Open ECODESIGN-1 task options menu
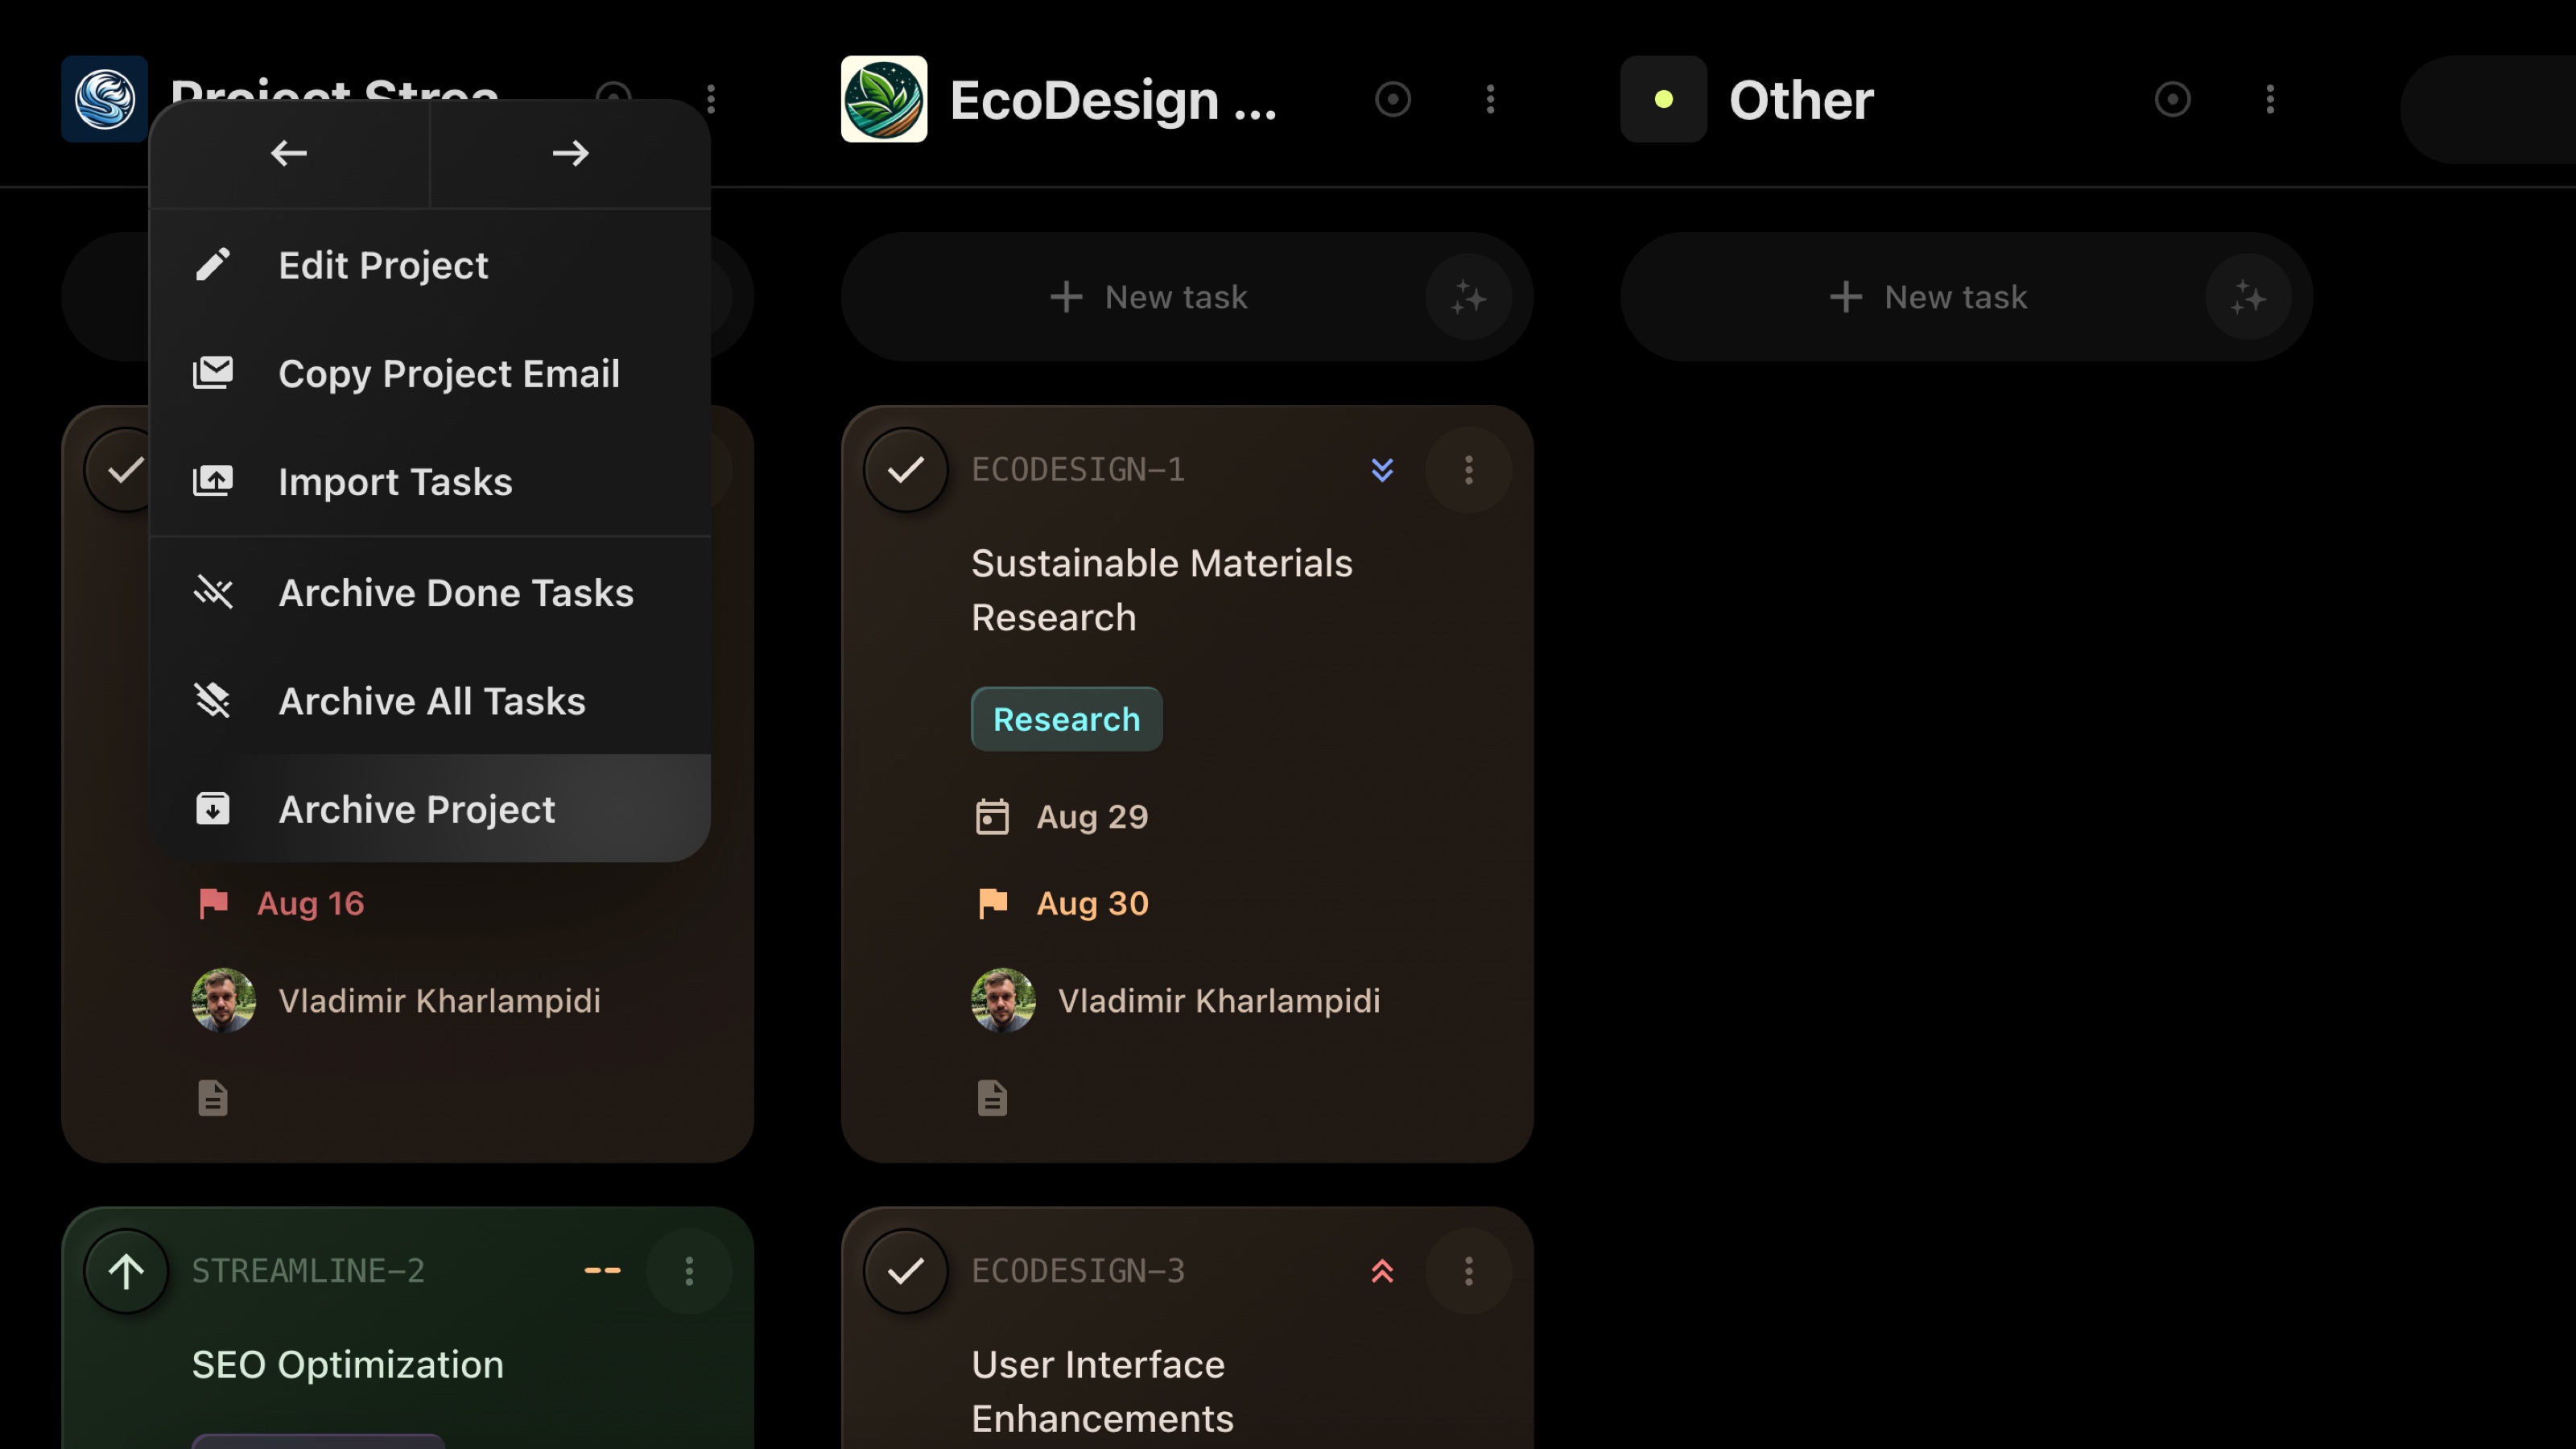Image resolution: width=2576 pixels, height=1449 pixels. tap(1468, 470)
